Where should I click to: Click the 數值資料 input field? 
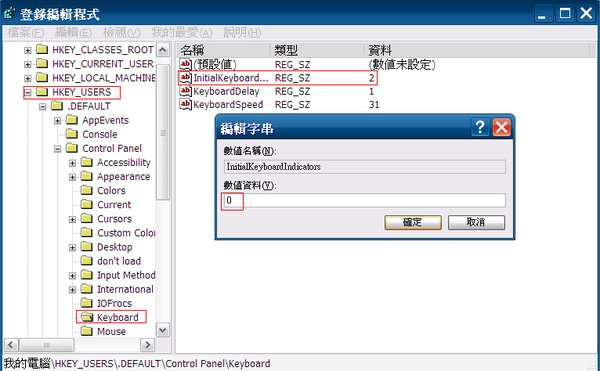pos(364,200)
